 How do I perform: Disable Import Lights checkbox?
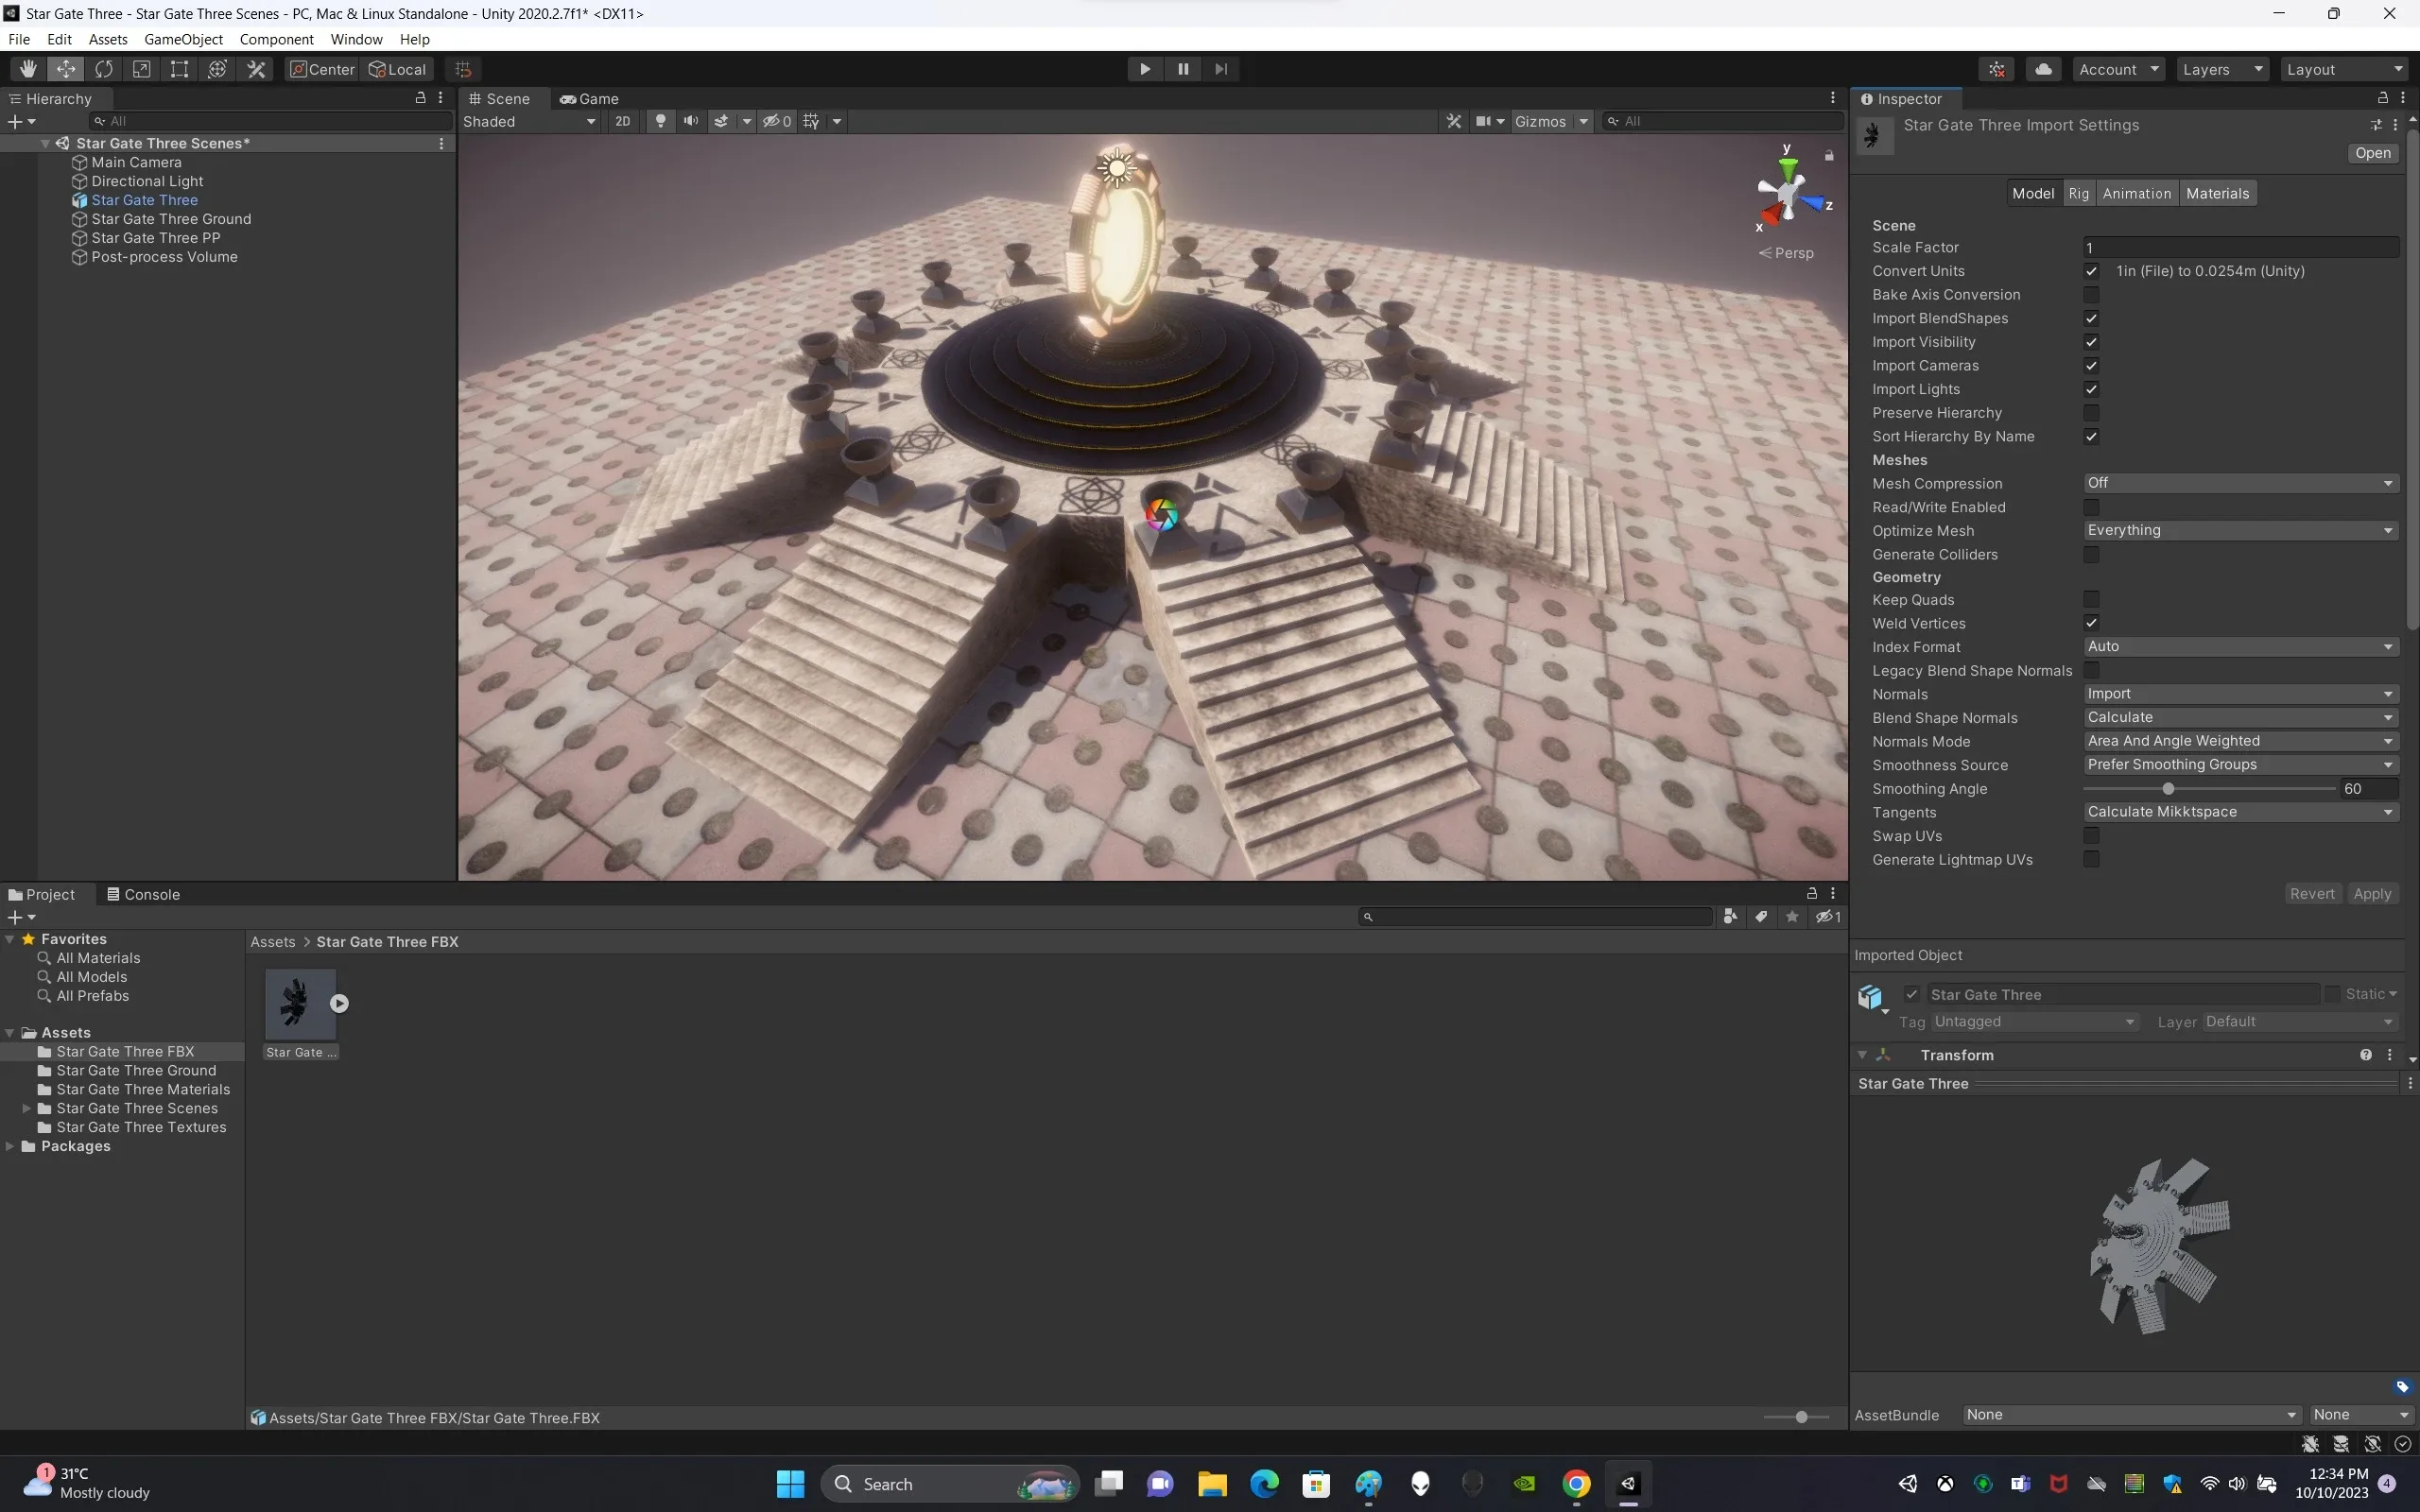[2091, 389]
